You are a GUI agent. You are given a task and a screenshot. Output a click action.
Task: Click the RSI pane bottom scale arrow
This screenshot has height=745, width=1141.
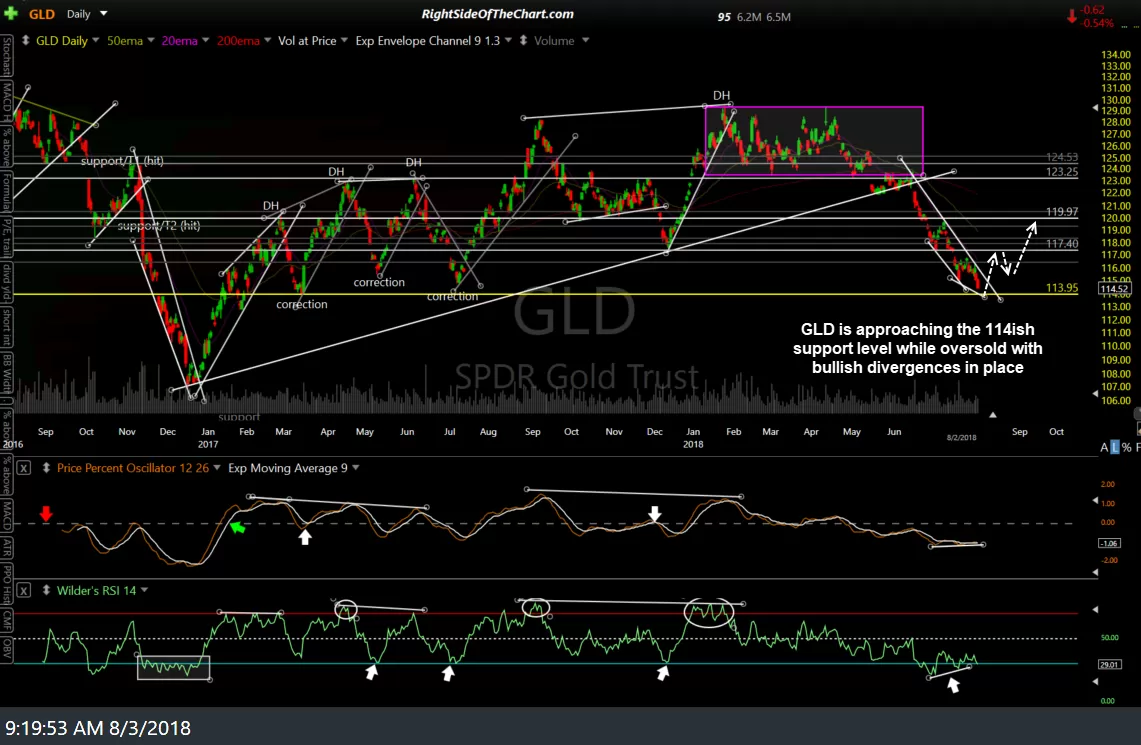tap(1096, 682)
